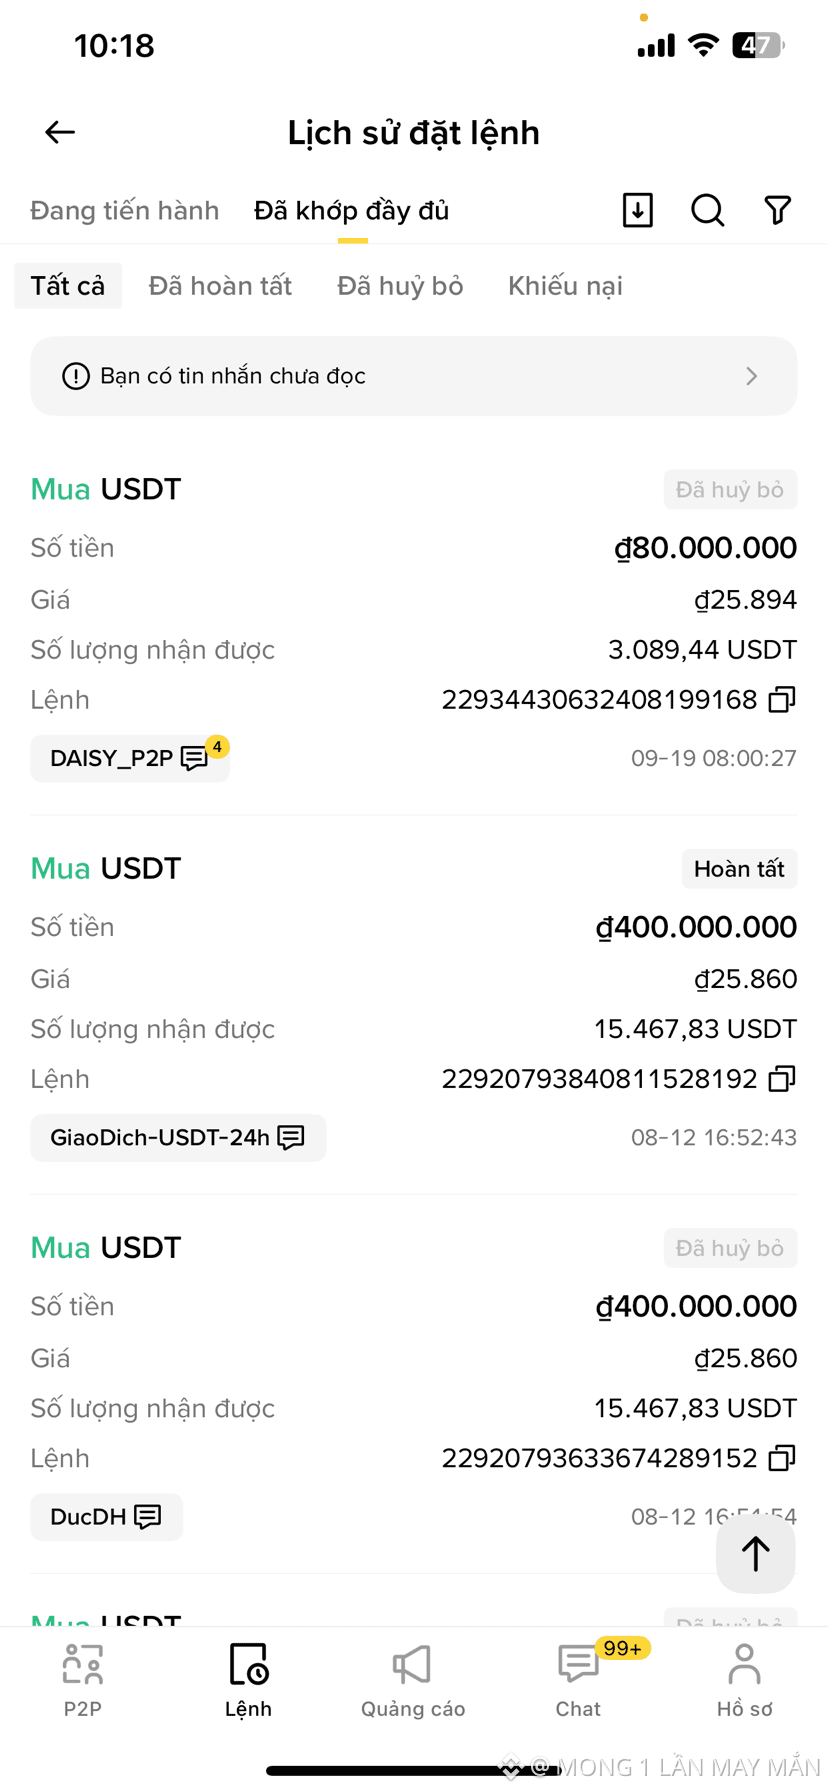Open Quảng cáo in bottom bar
Screen dimensions: 828x1792
point(413,1680)
